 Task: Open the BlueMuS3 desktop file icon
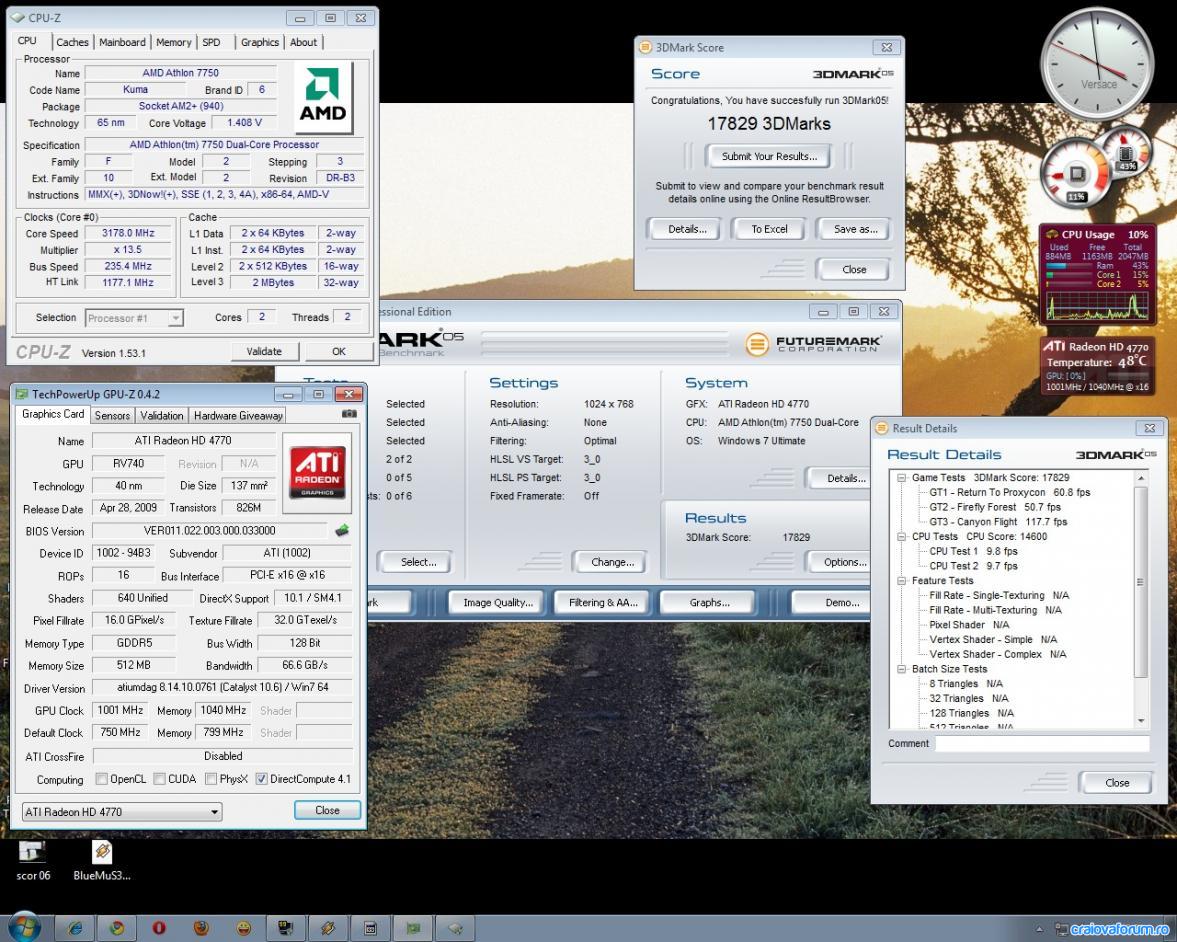(102, 860)
